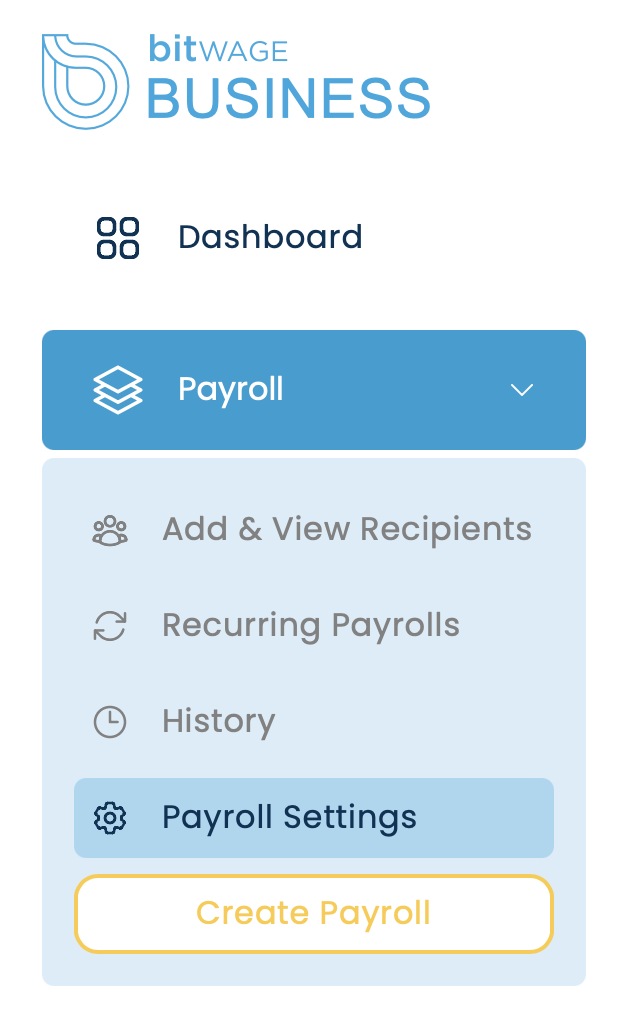The width and height of the screenshot is (624, 1026).
Task: Go to Recurring Payrolls
Action: tap(310, 626)
